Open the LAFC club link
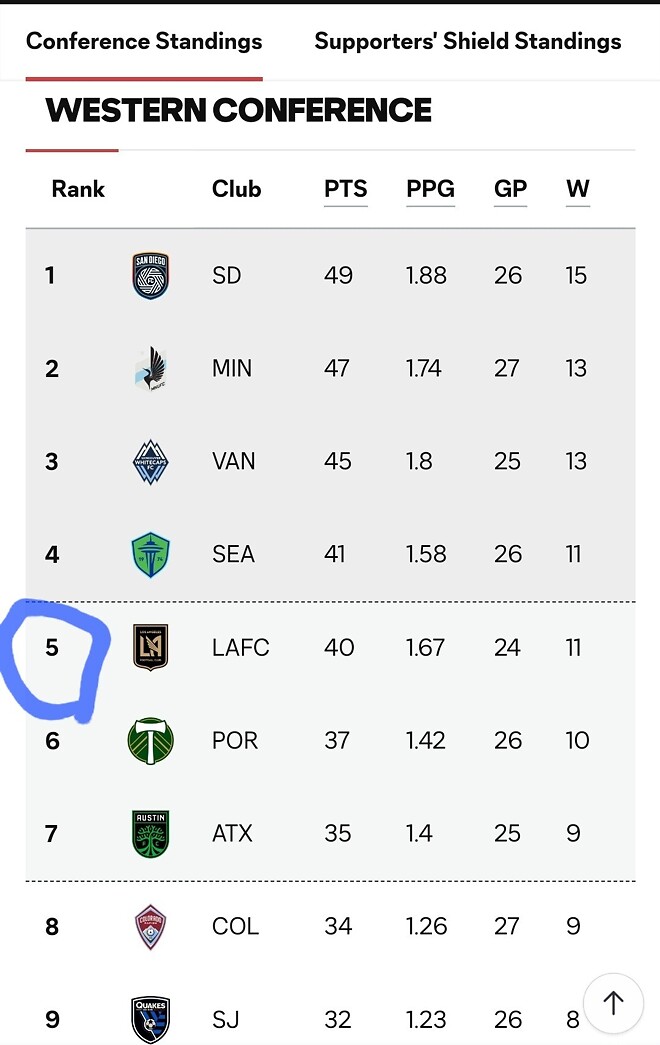The width and height of the screenshot is (660, 1045). [240, 648]
